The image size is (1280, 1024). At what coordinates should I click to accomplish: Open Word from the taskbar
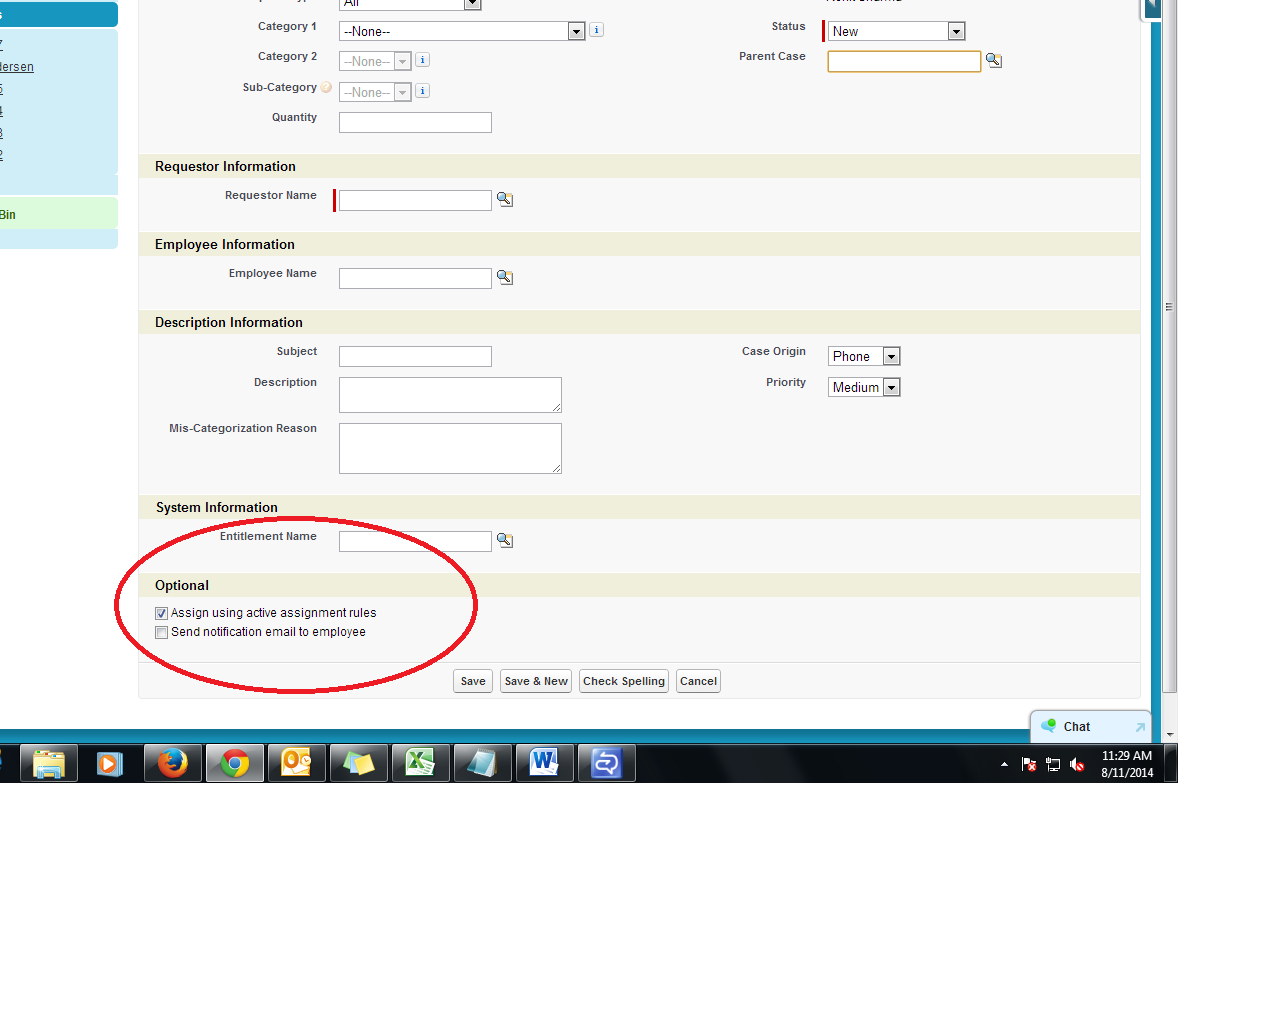click(x=545, y=763)
